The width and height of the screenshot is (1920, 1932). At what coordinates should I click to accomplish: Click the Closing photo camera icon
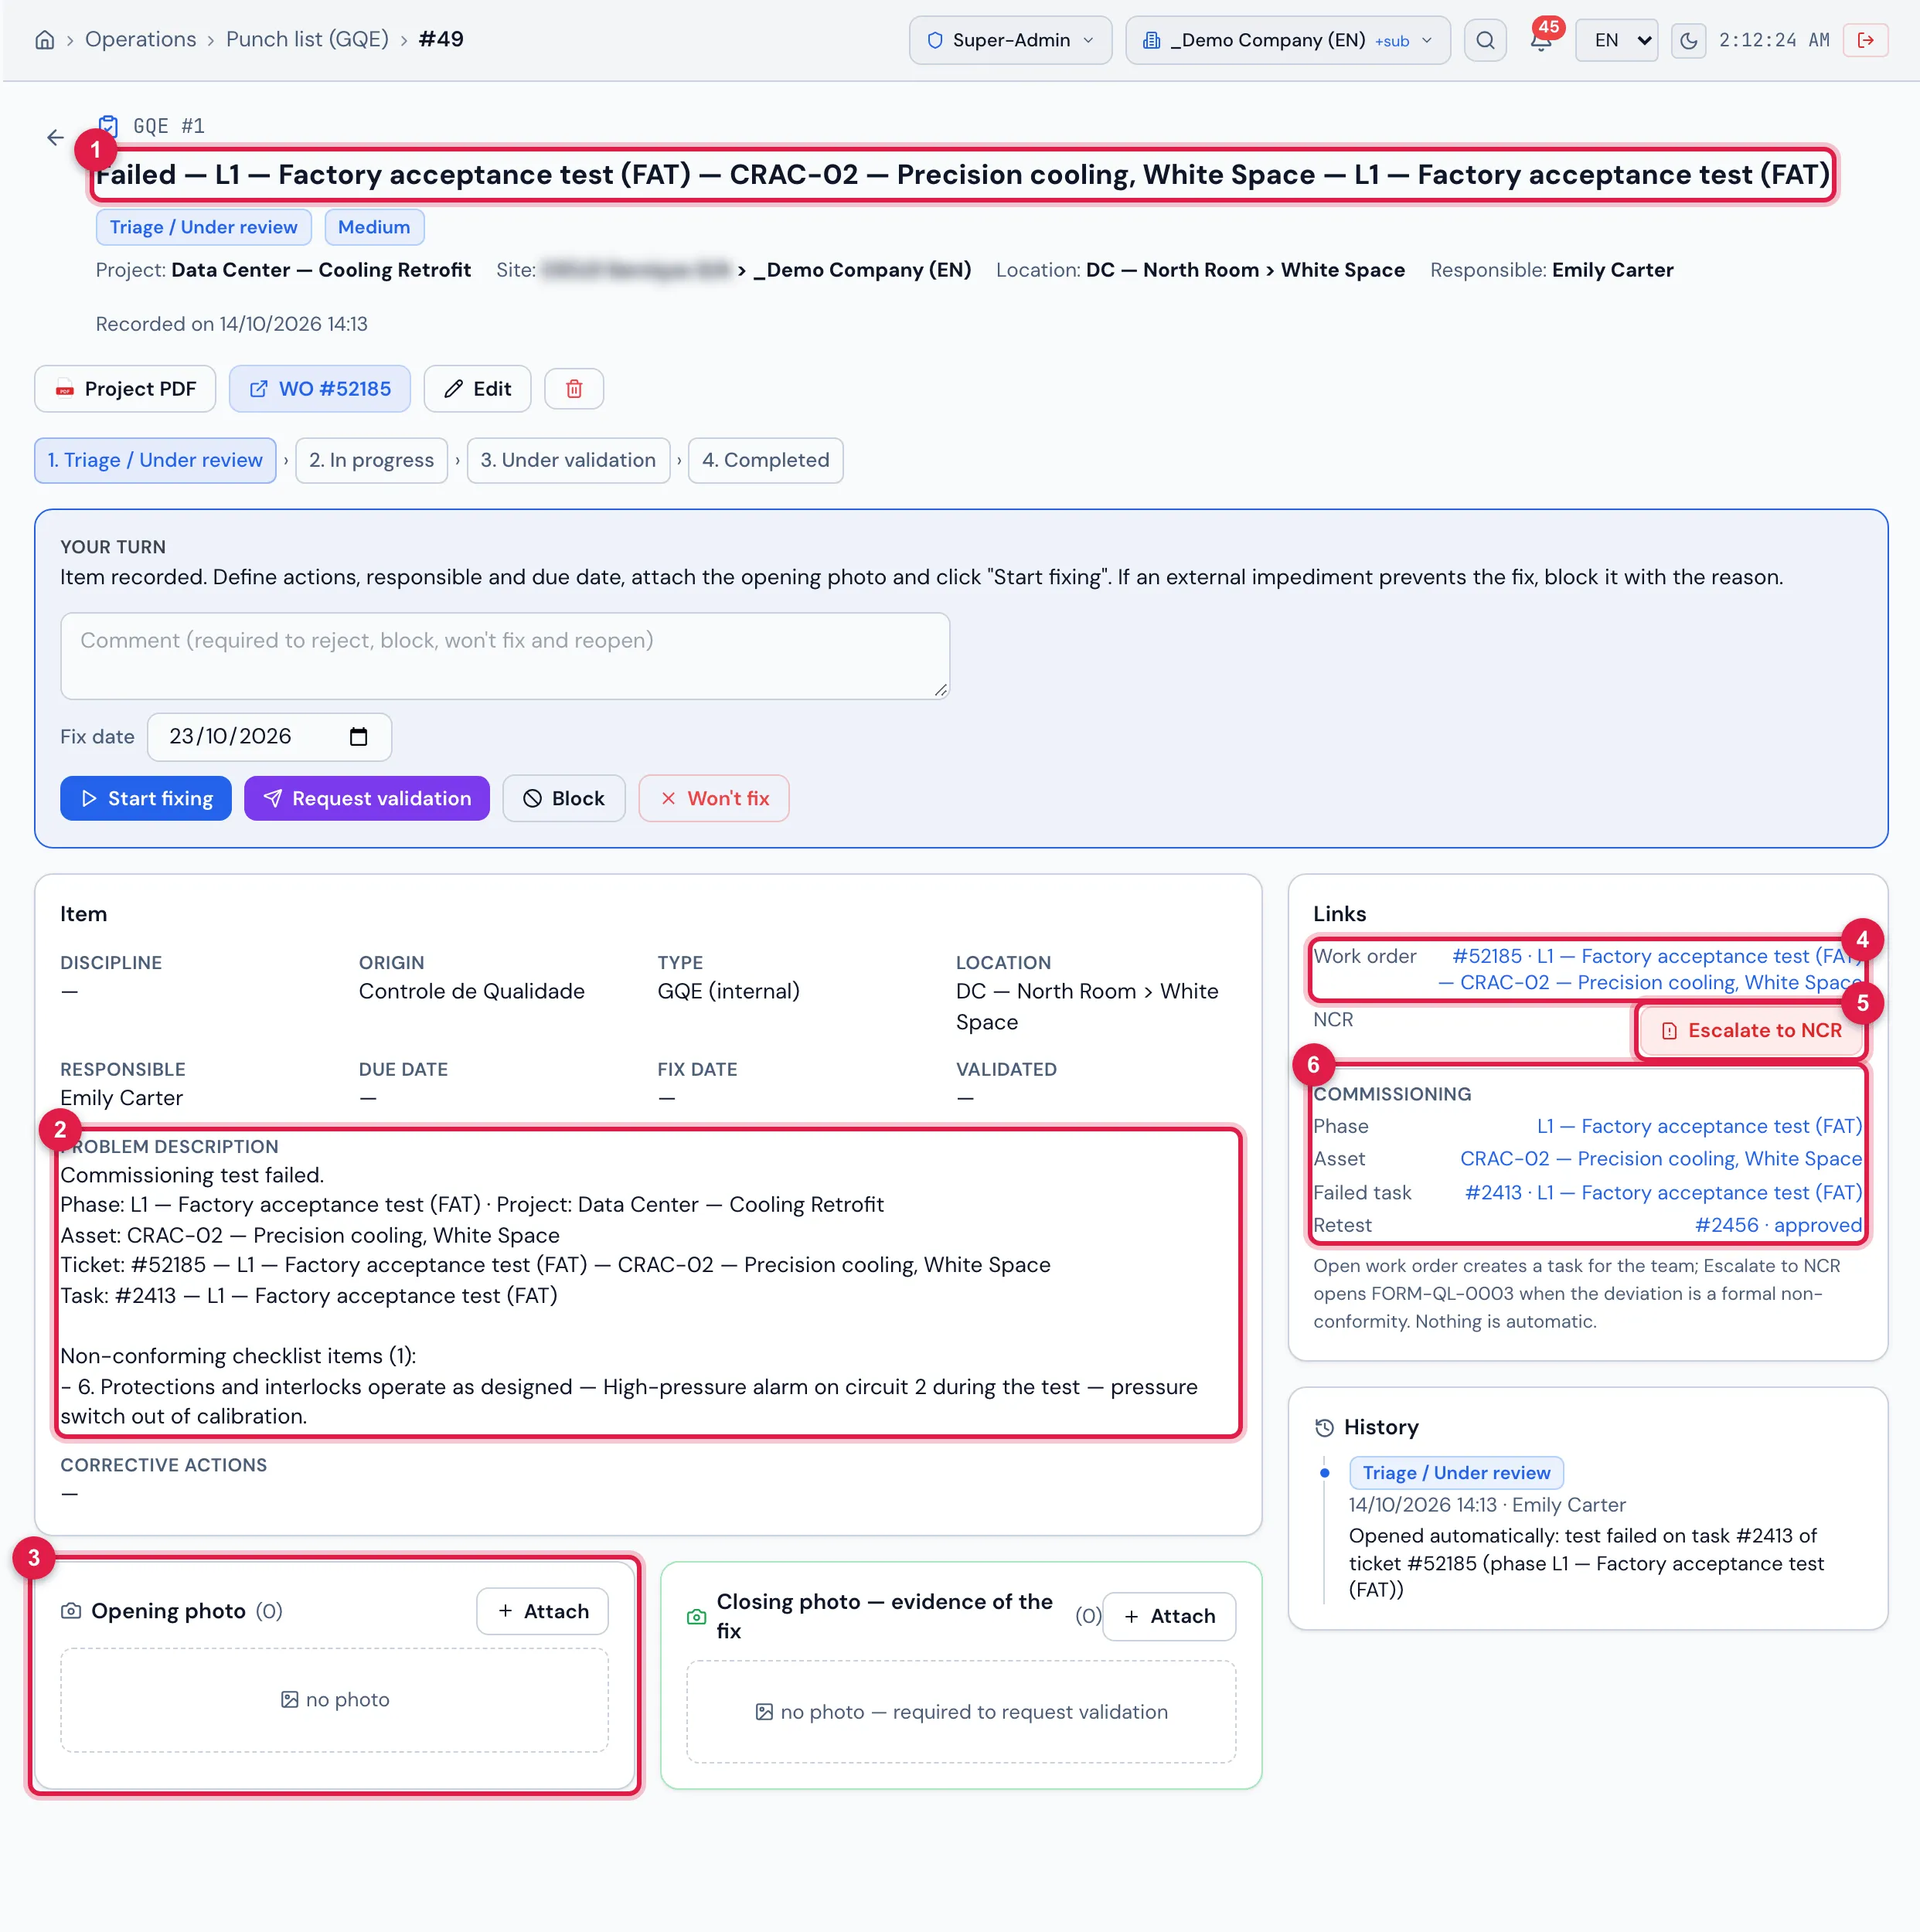click(x=697, y=1617)
